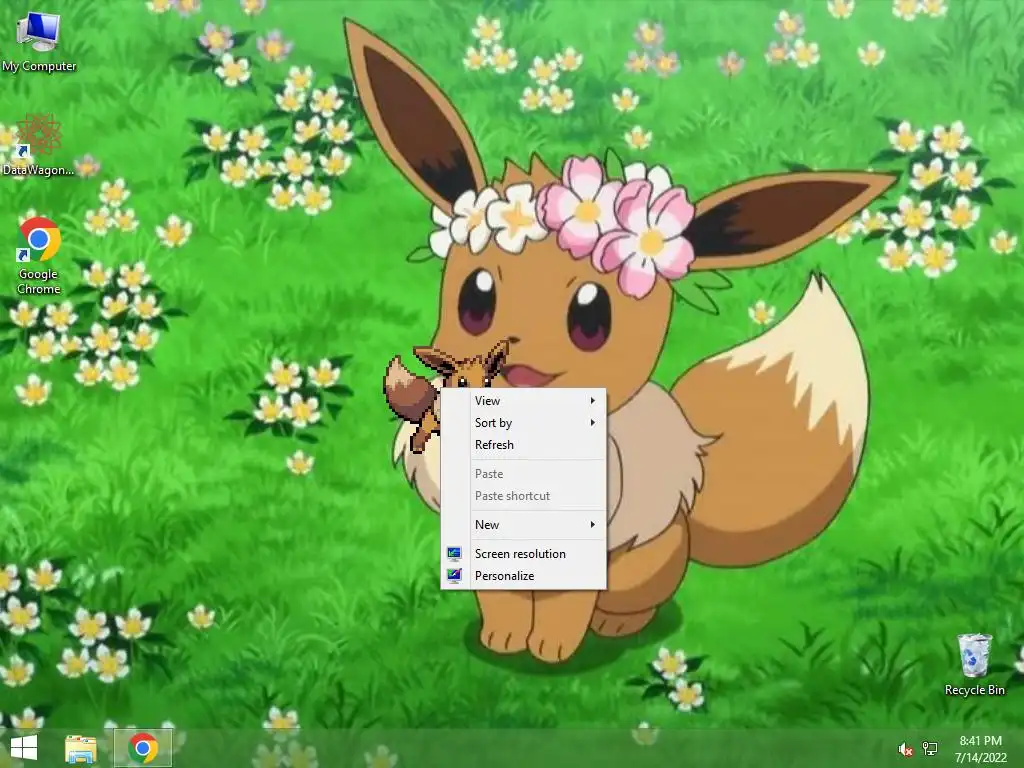
Task: Select the My Computer desktop icon
Action: point(39,40)
